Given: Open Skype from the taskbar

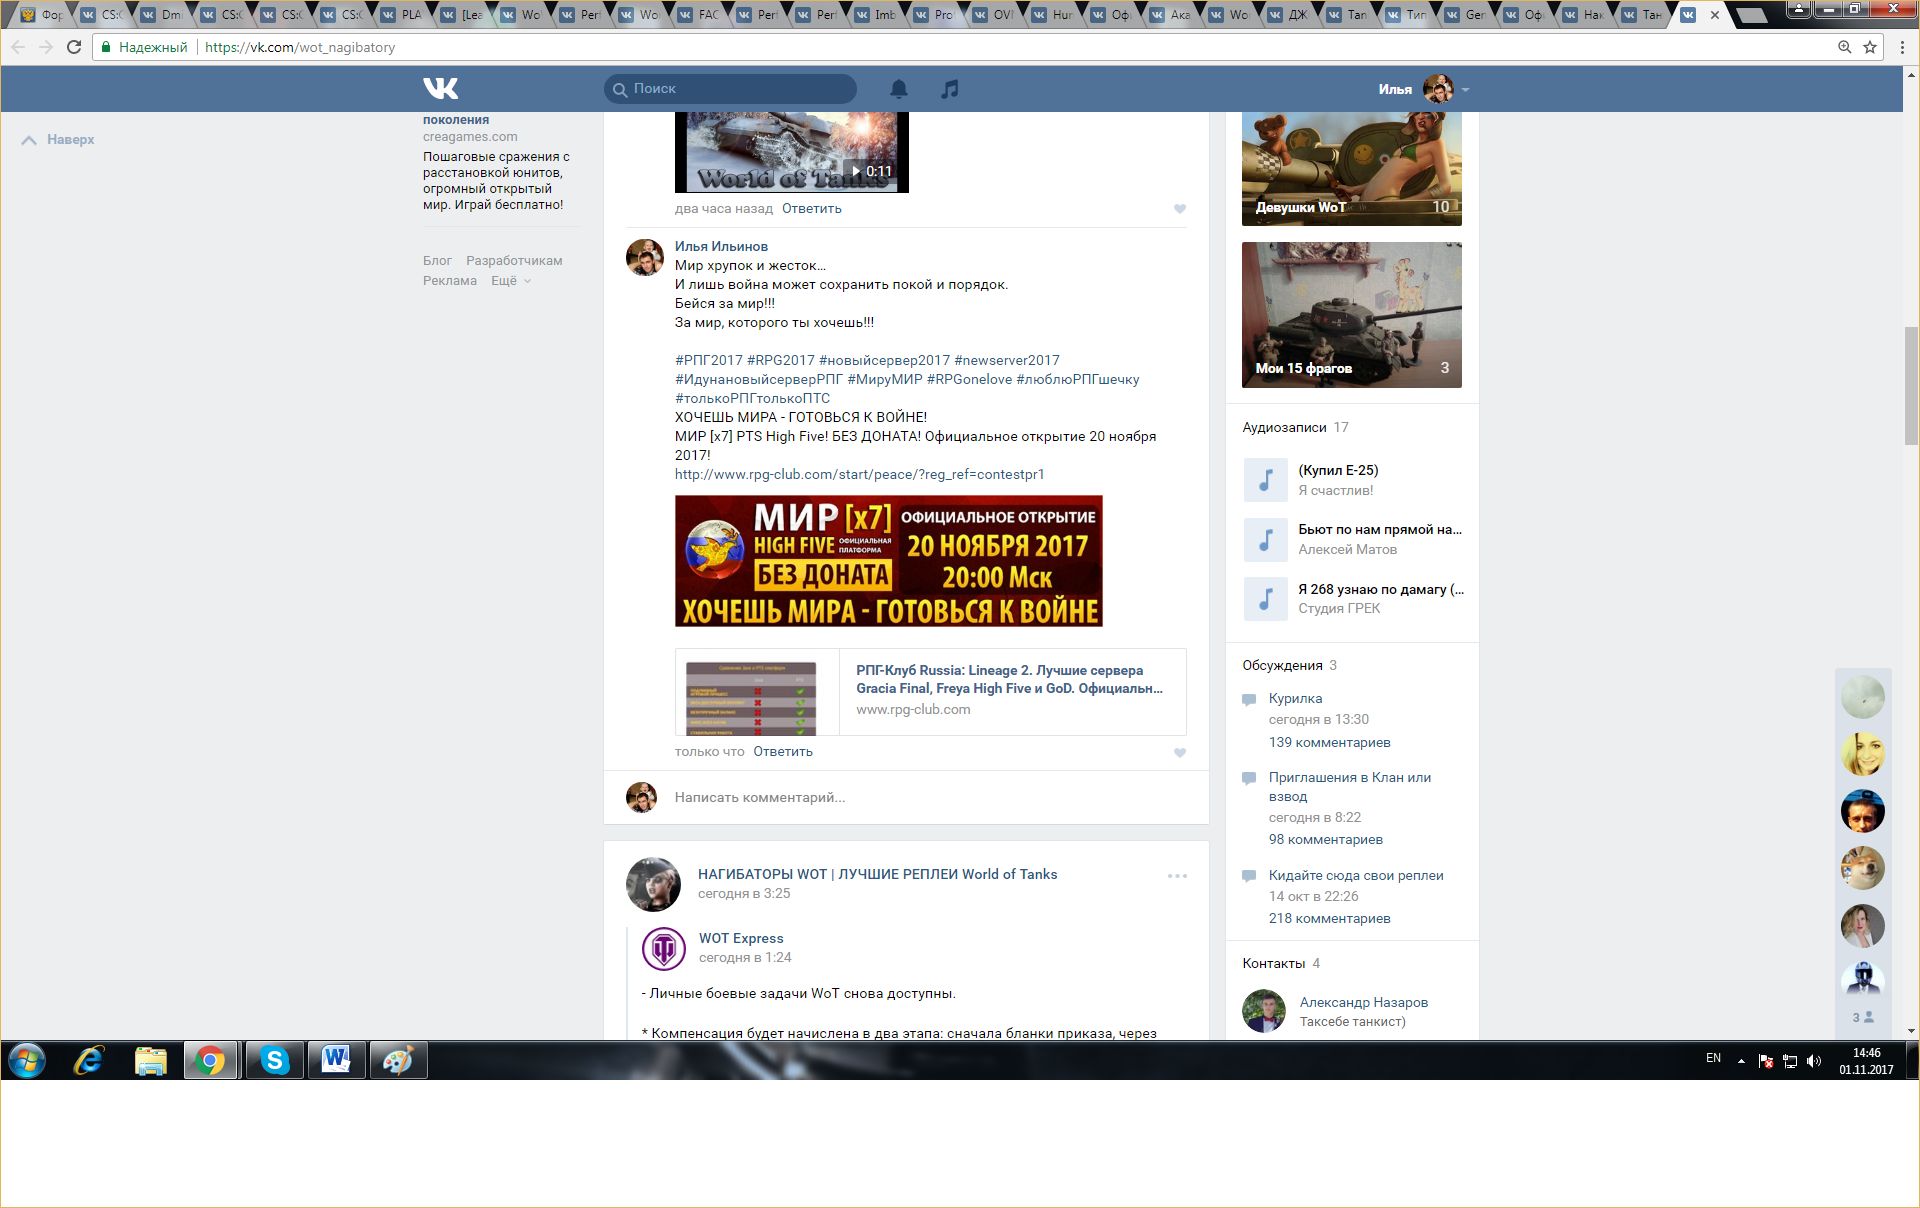Looking at the screenshot, I should (x=274, y=1060).
